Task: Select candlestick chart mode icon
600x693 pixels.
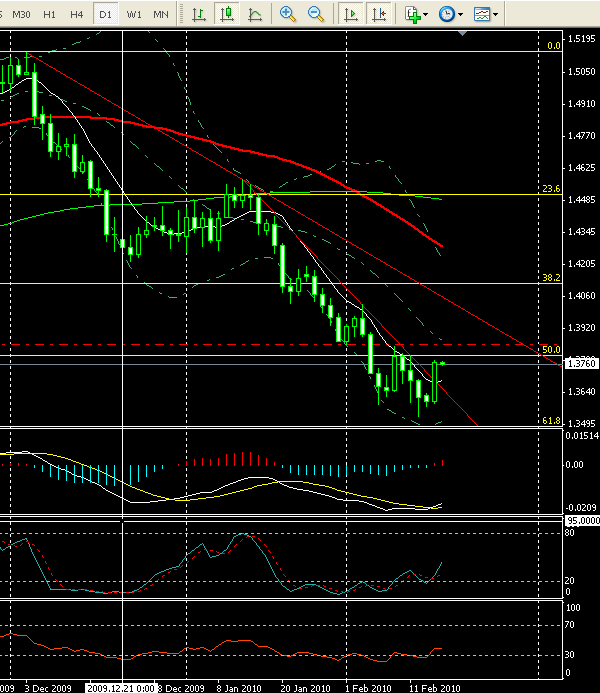Action: [227, 14]
